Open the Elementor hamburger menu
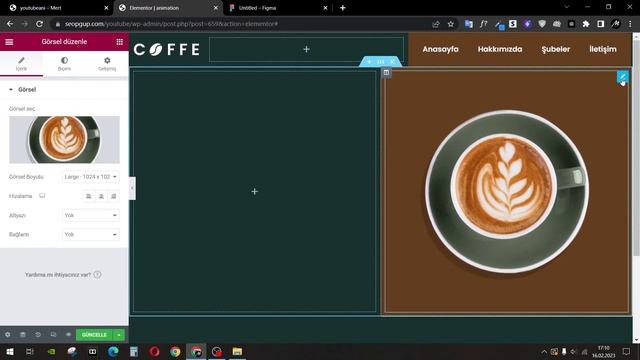 click(9, 42)
